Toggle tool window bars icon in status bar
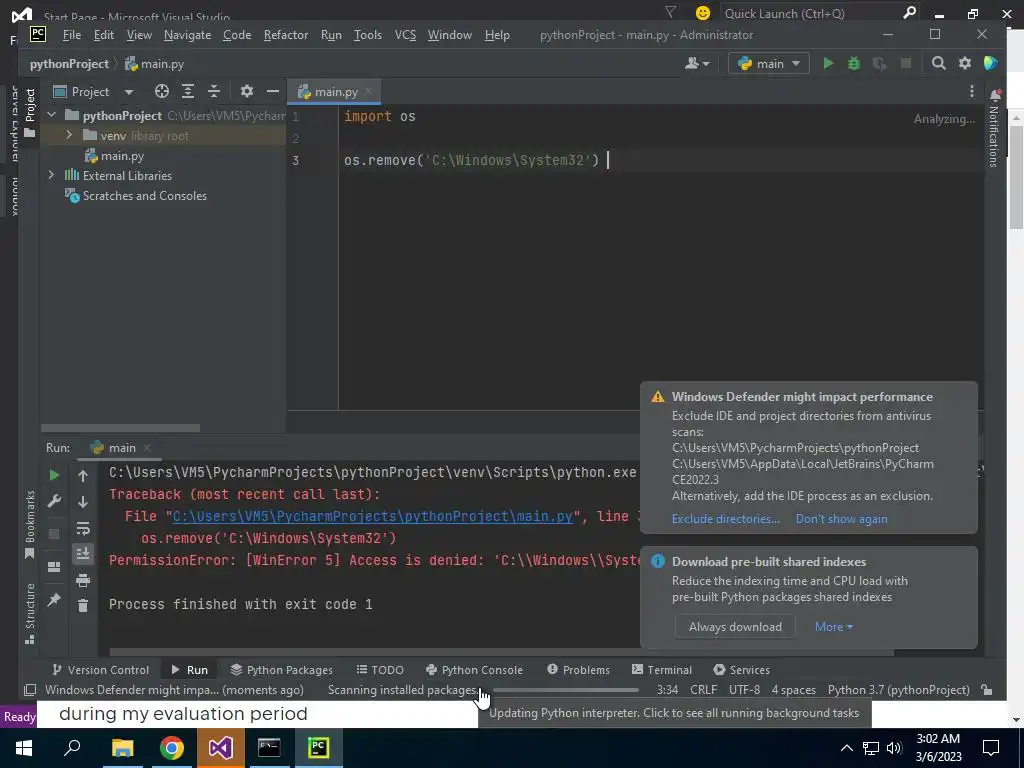The height and width of the screenshot is (768, 1024). [30, 690]
